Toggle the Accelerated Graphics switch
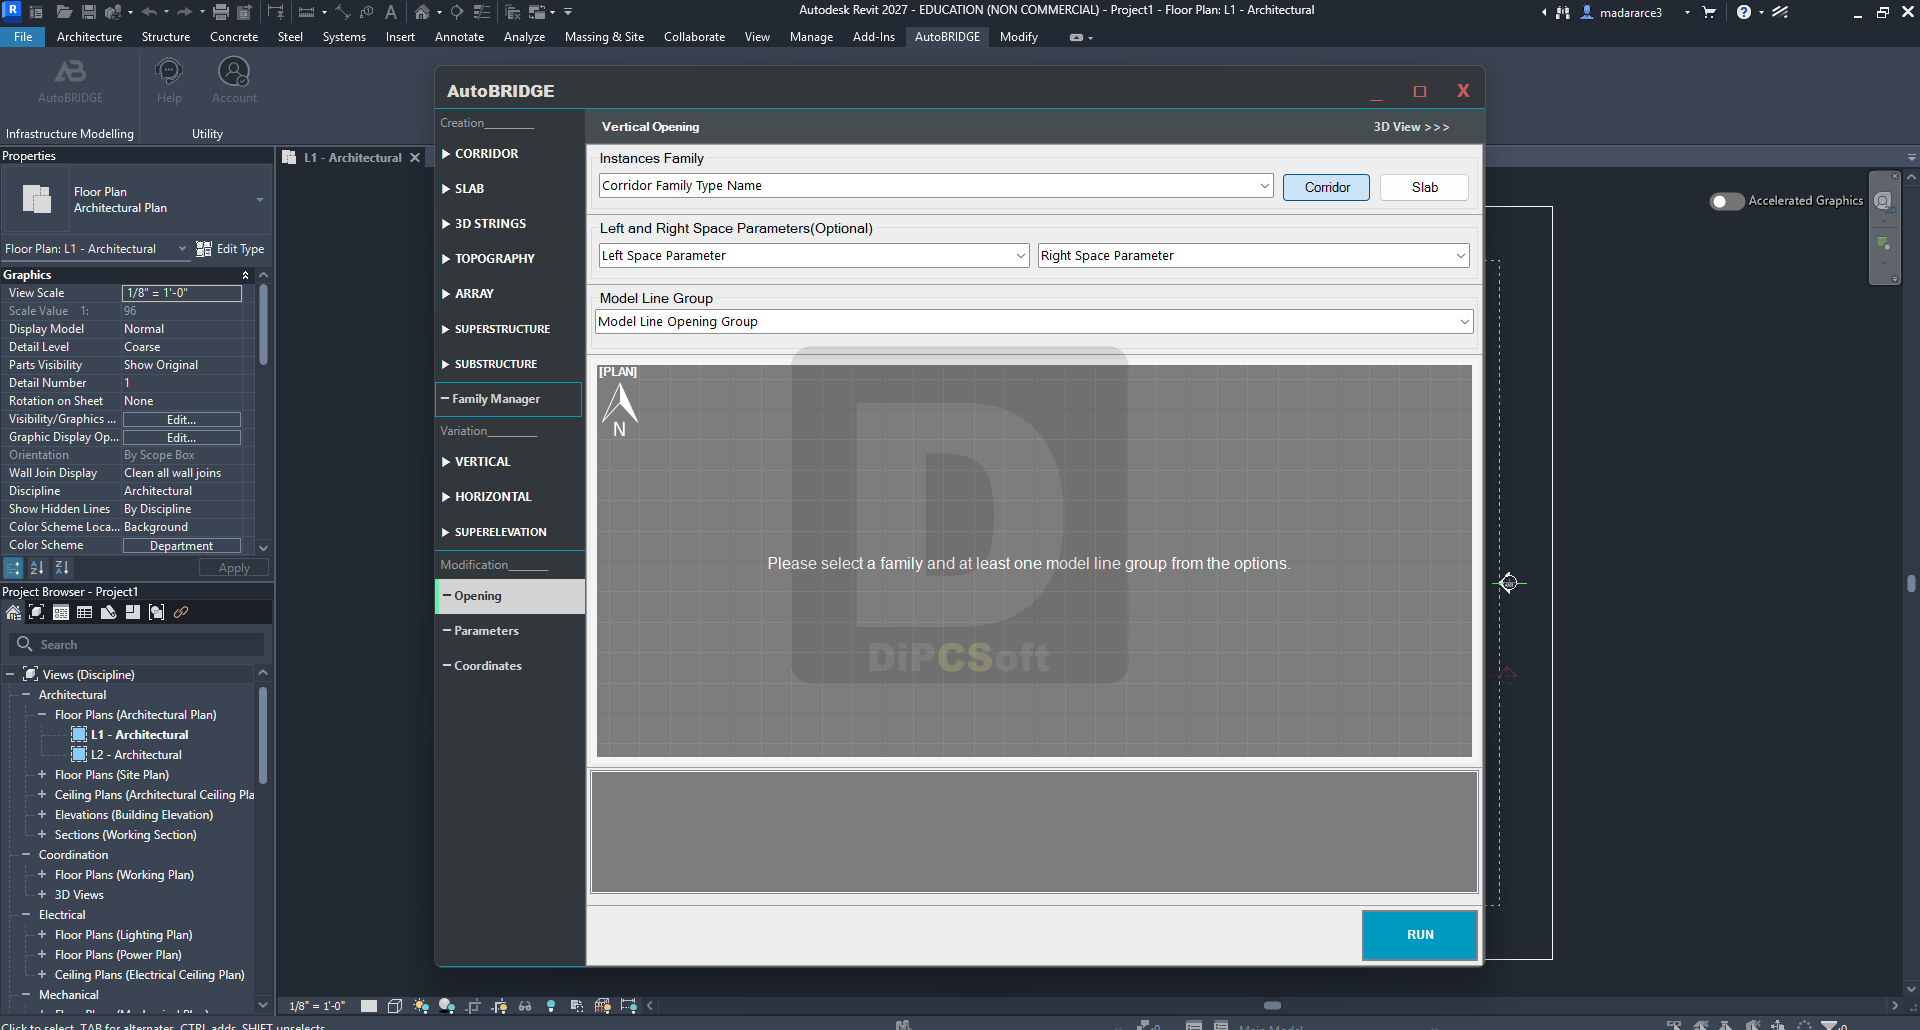Screen dimensions: 1920x1030 pyautogui.click(x=1727, y=201)
